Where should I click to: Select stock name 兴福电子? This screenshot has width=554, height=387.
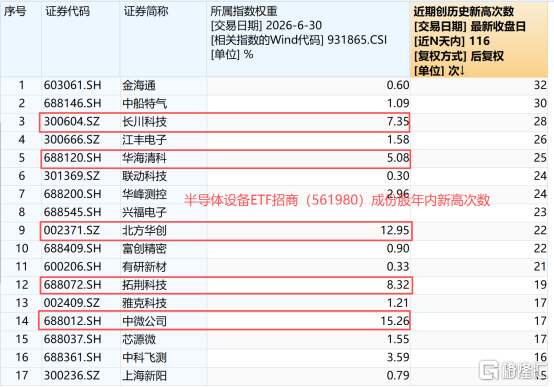tap(145, 212)
